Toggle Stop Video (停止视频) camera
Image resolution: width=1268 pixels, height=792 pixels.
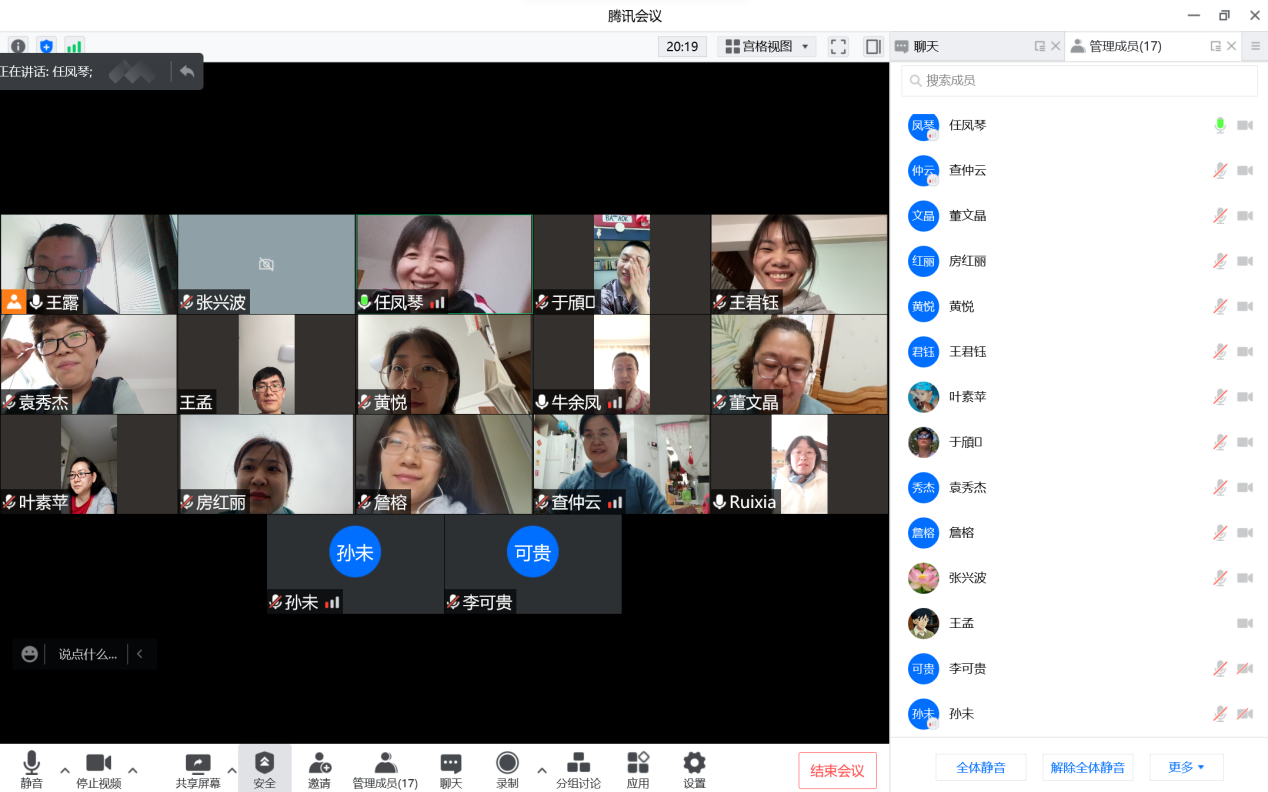[98, 764]
